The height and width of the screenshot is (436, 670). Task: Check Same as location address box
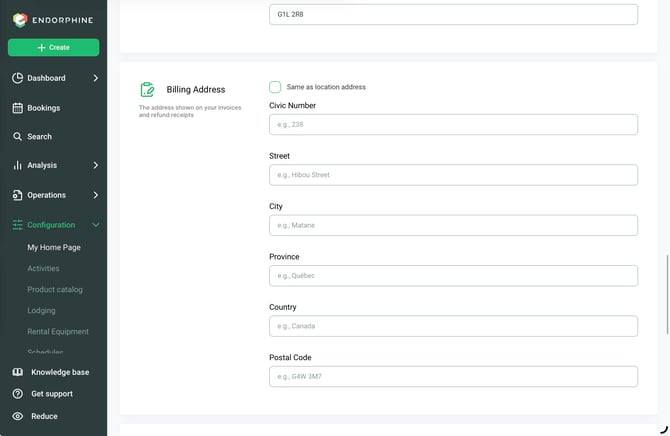click(x=275, y=87)
